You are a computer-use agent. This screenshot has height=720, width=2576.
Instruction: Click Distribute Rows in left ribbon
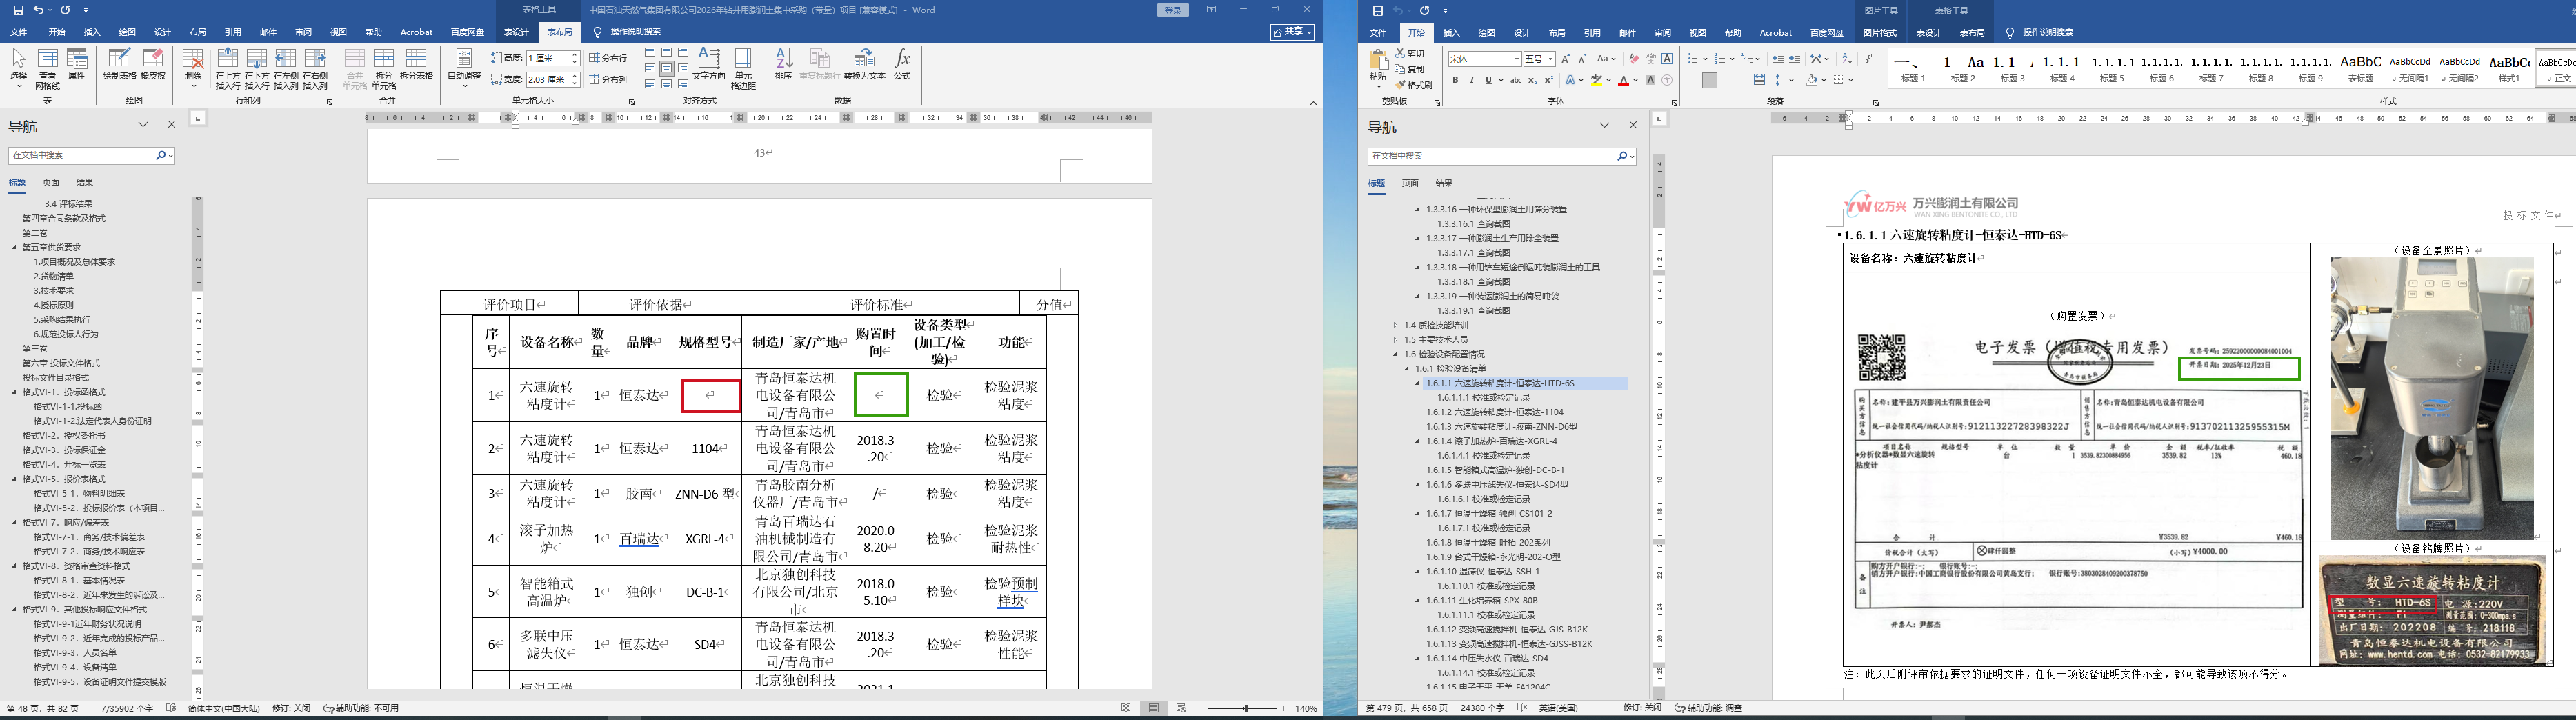[x=608, y=58]
